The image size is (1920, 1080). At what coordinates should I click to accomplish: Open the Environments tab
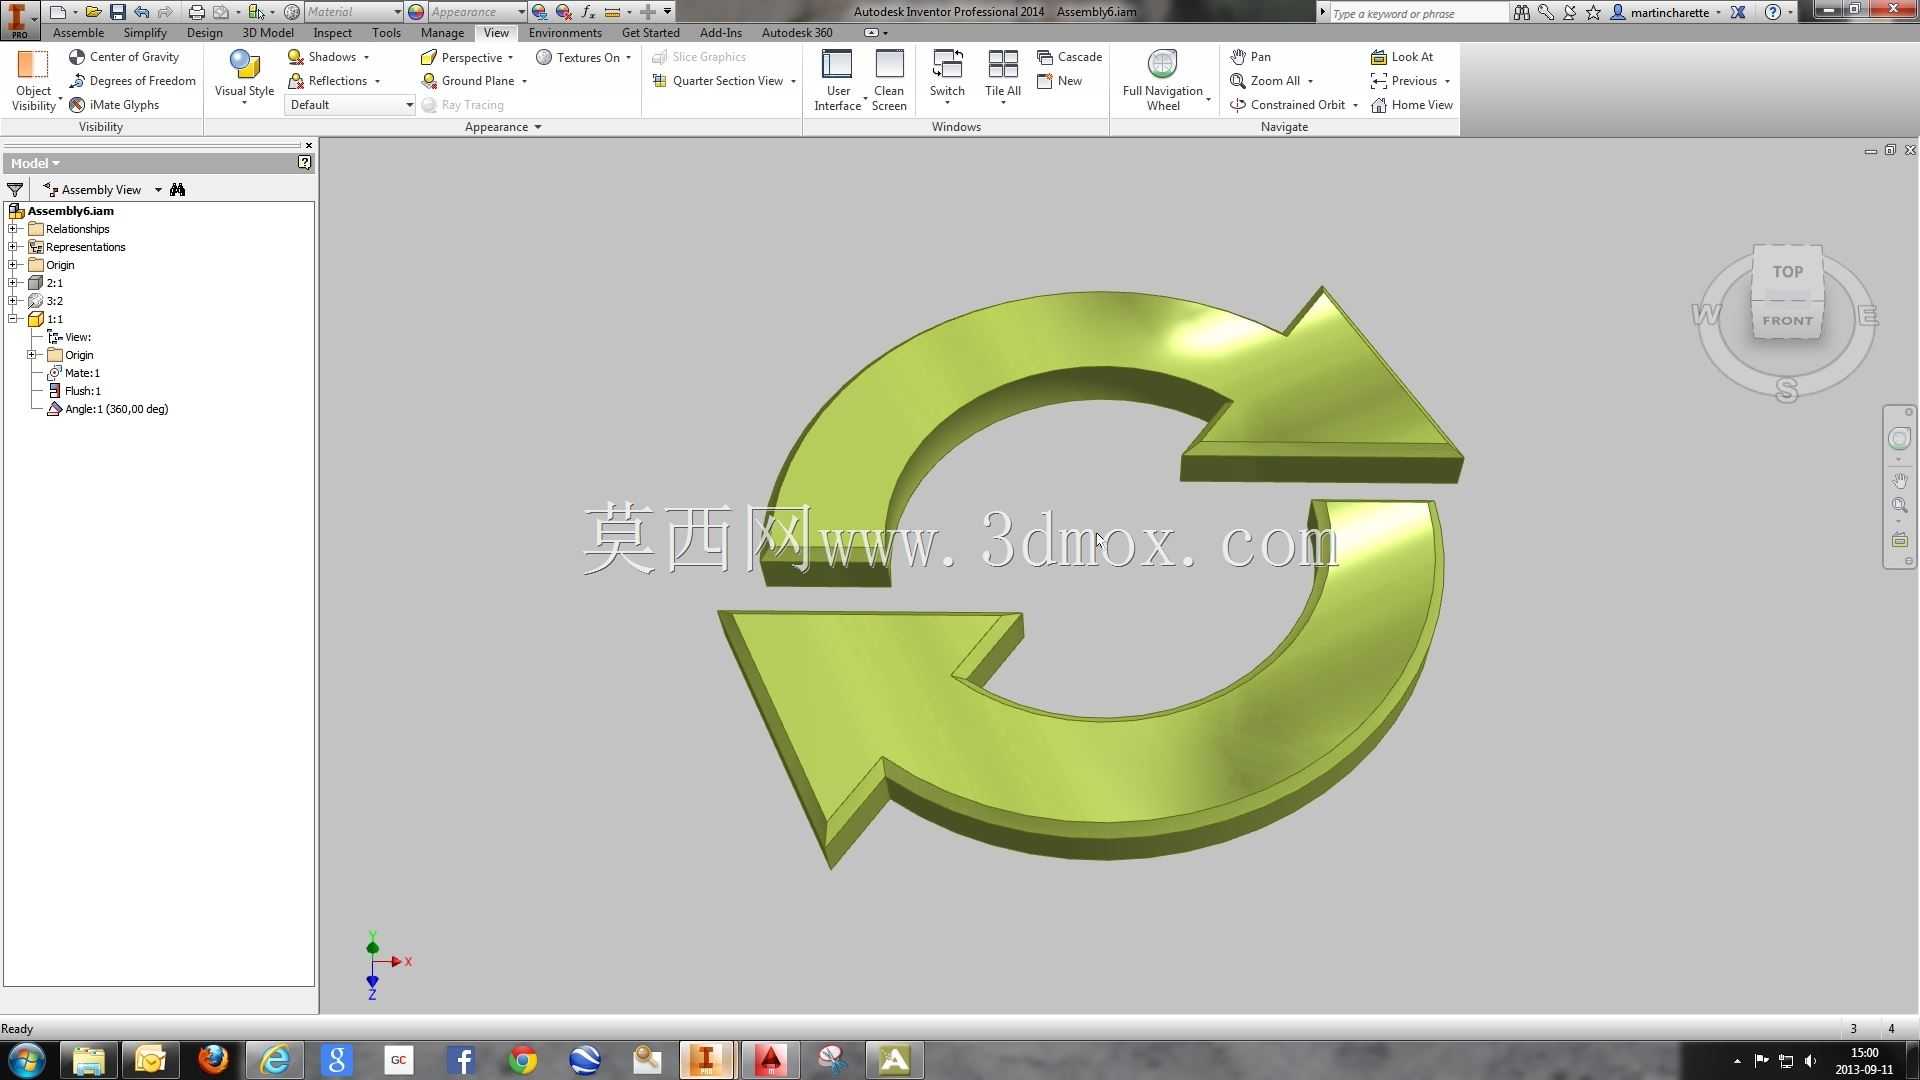[x=565, y=33]
